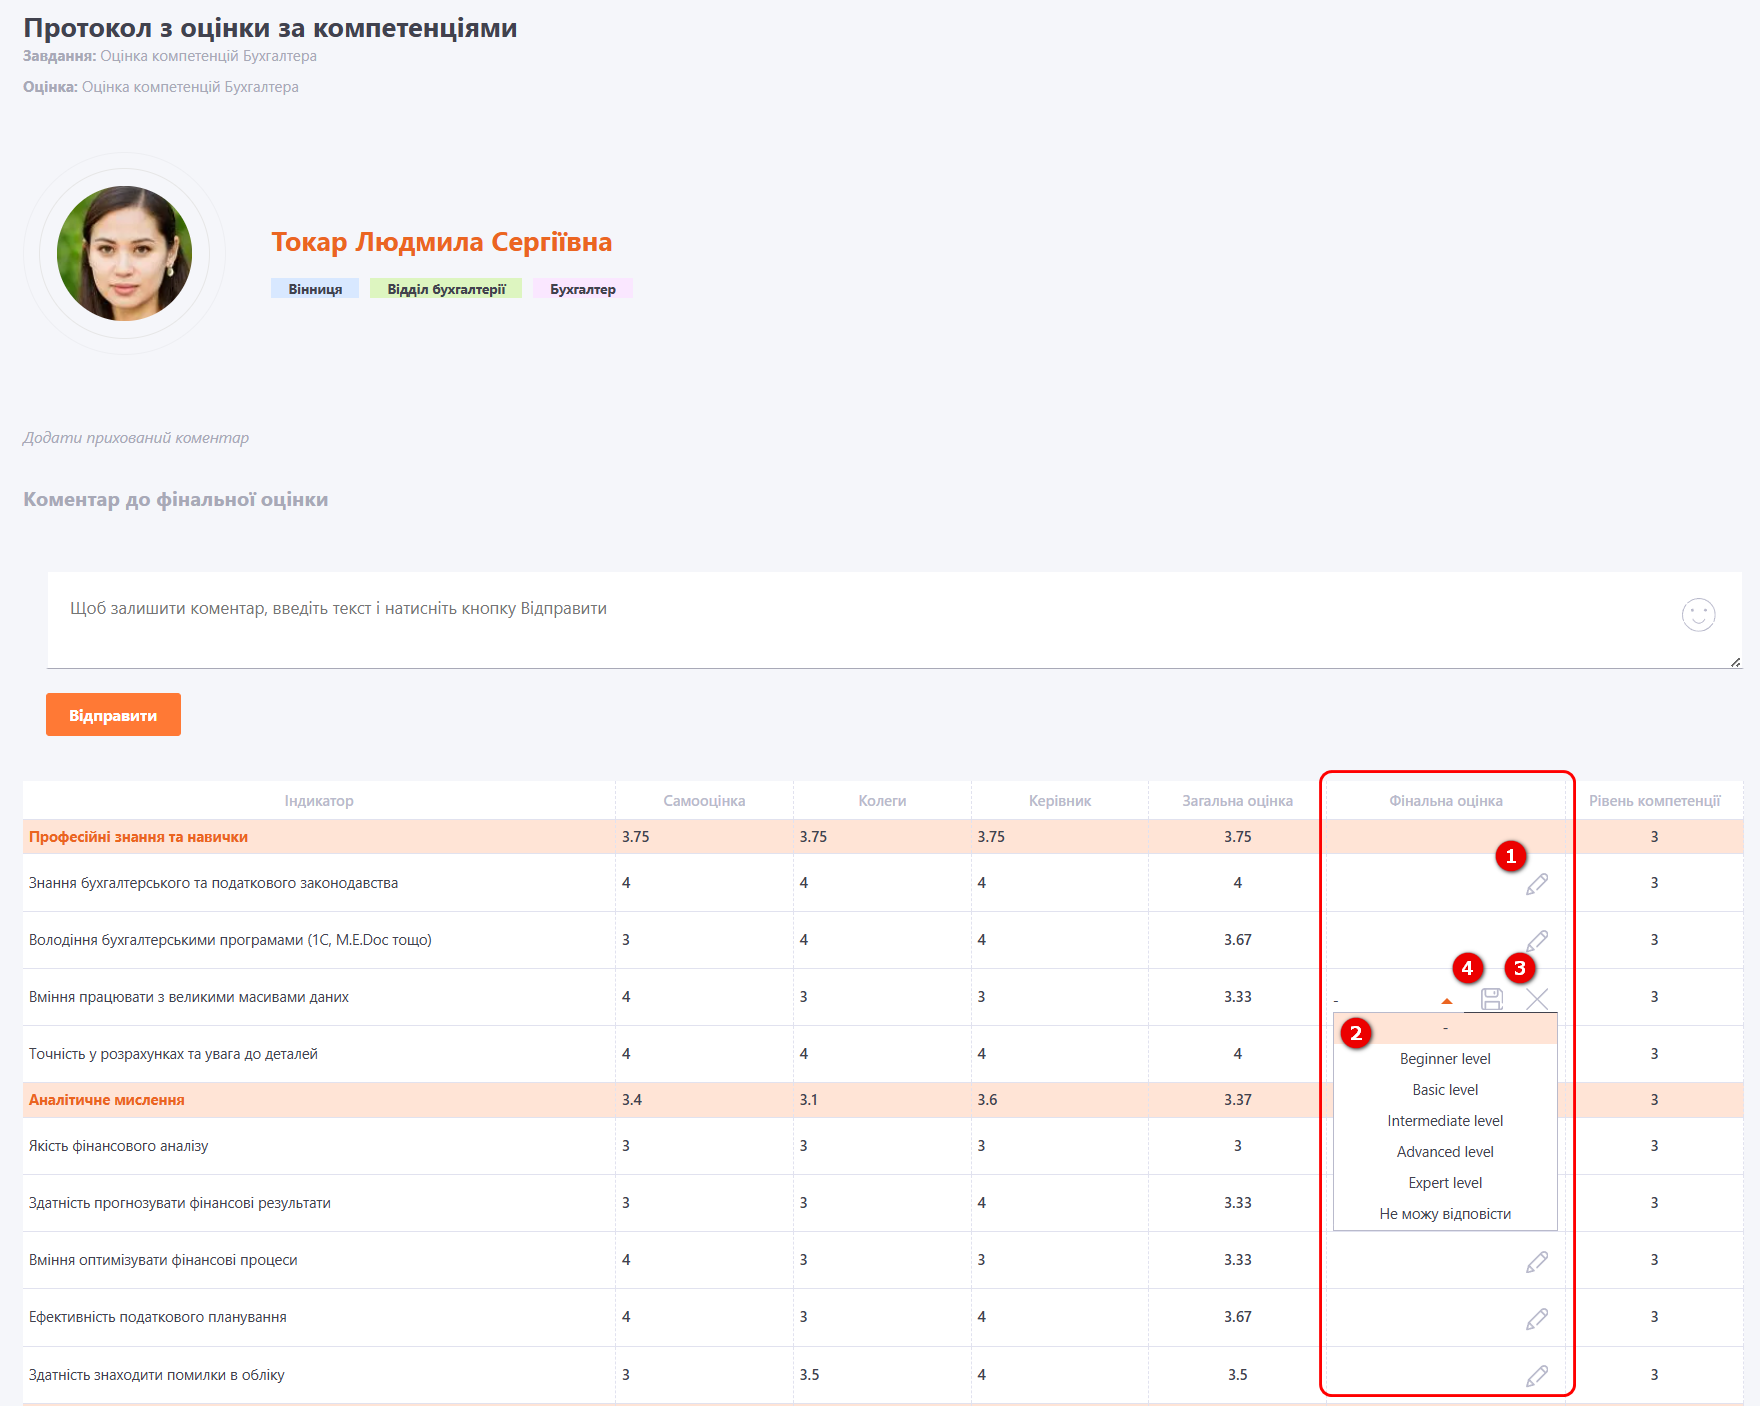Edit final score for Здатність знаходити помилки
Image resolution: width=1760 pixels, height=1406 pixels.
tap(1537, 1376)
